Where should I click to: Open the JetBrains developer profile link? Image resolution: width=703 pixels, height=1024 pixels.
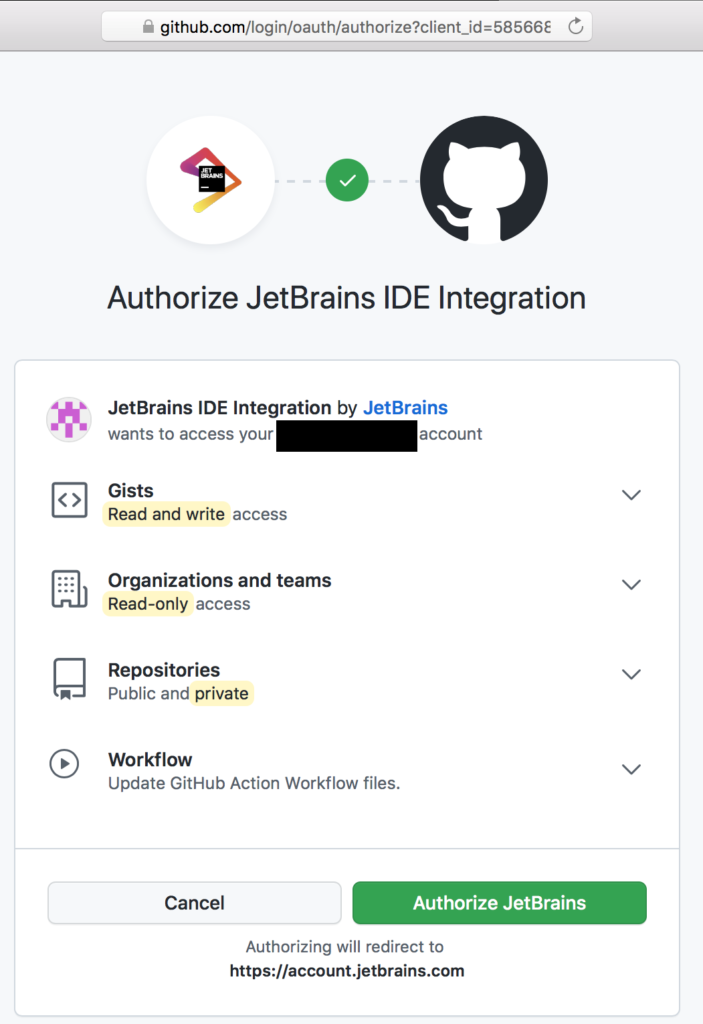(x=405, y=408)
